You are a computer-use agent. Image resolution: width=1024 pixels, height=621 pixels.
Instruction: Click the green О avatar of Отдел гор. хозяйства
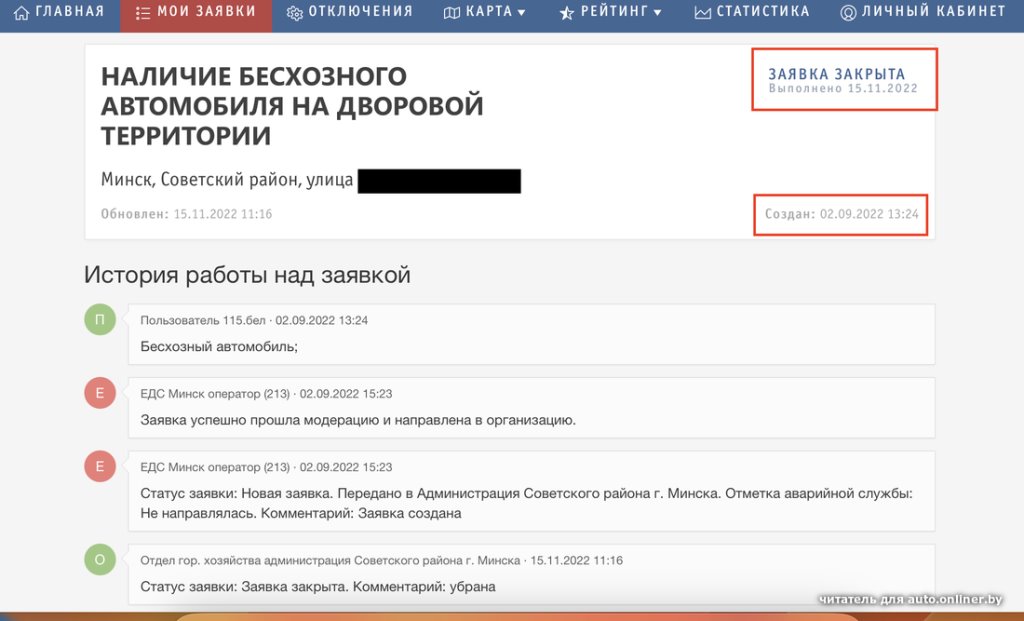(x=99, y=560)
